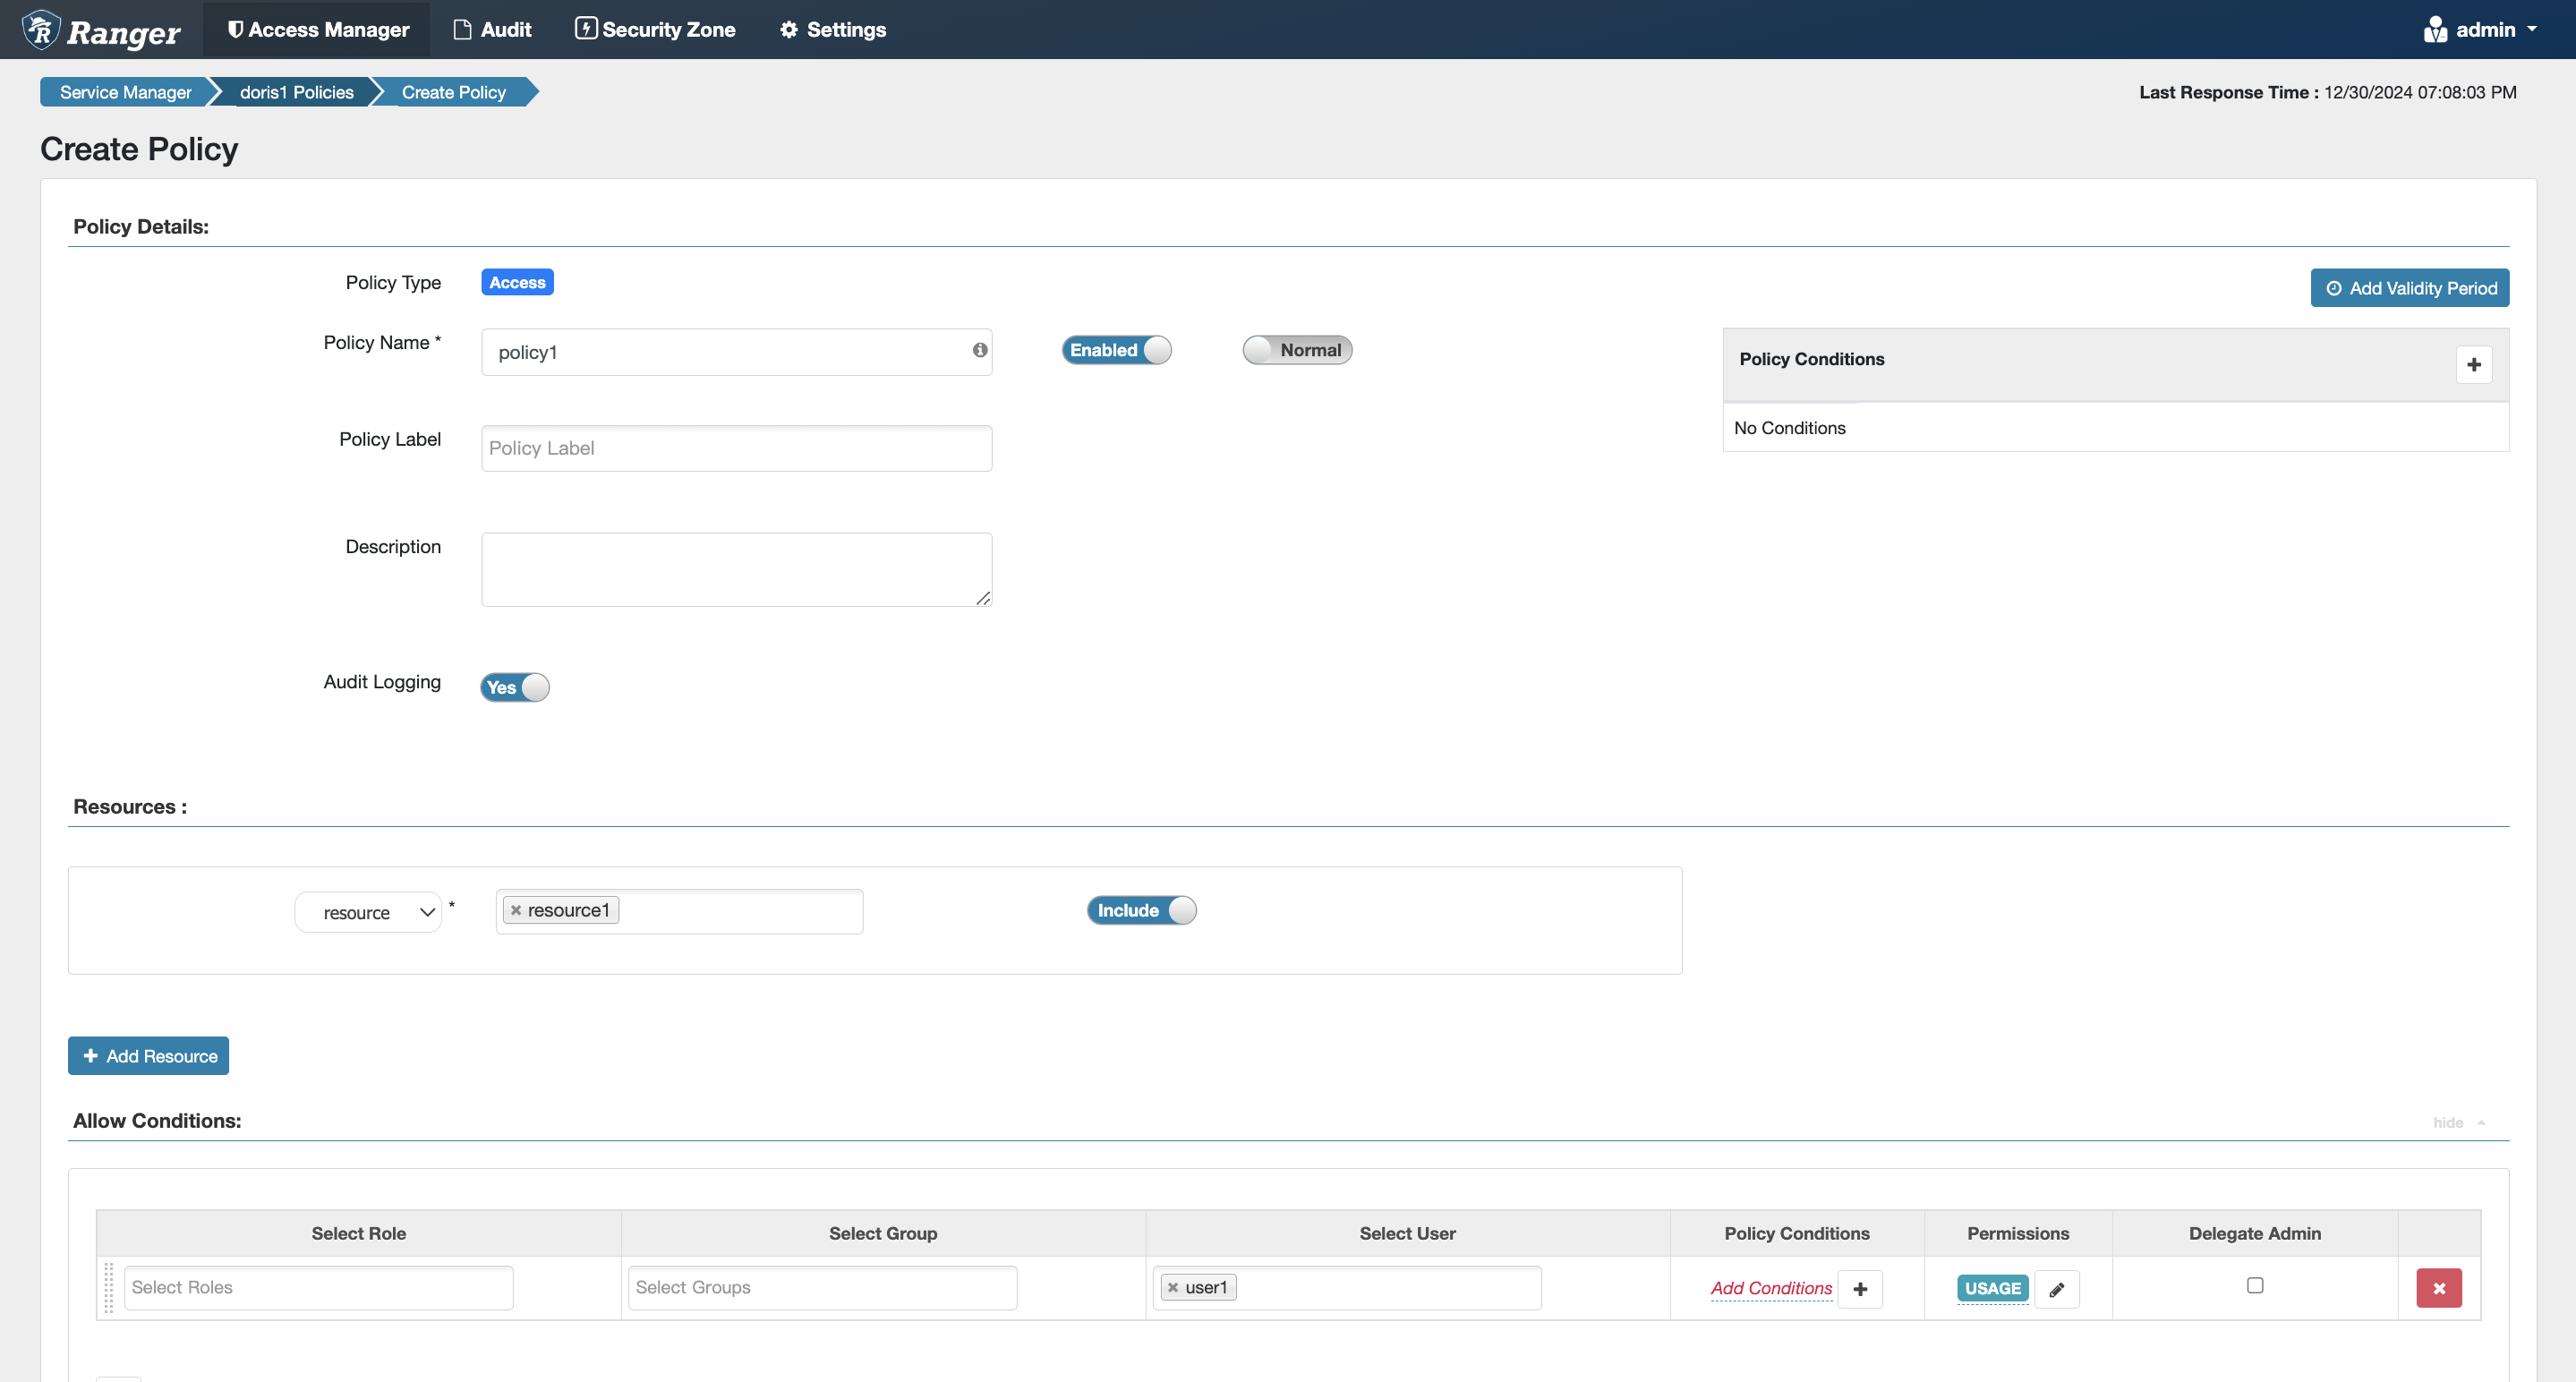Remove user1 from Select User

(x=1172, y=1288)
